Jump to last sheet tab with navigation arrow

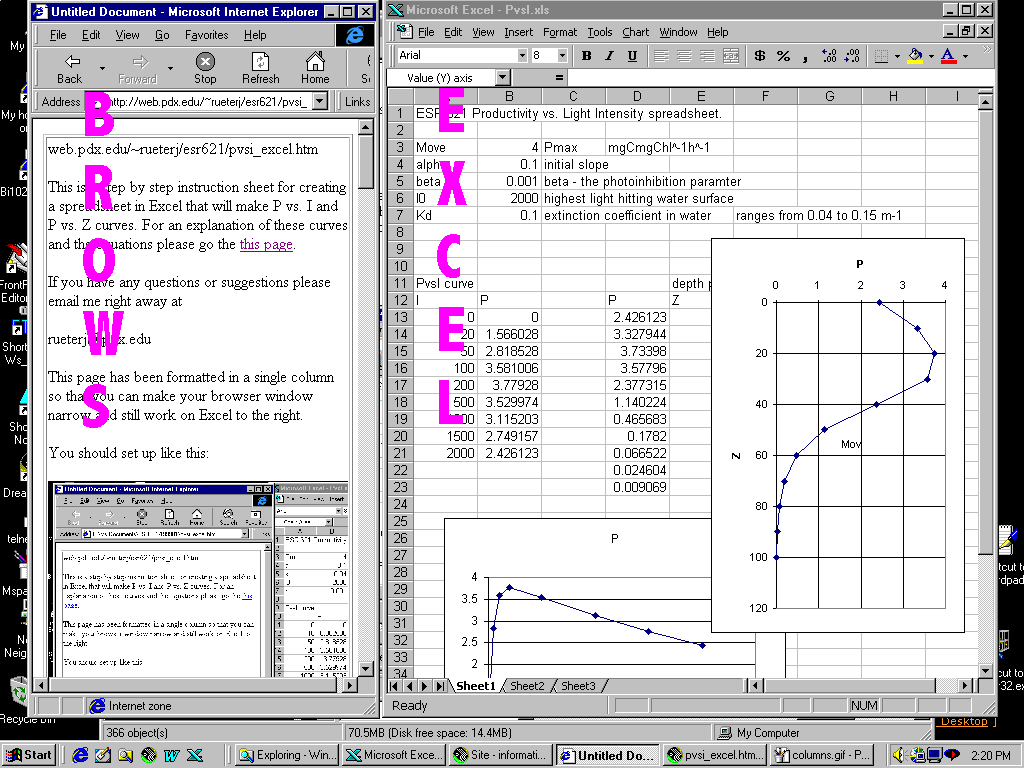click(440, 686)
